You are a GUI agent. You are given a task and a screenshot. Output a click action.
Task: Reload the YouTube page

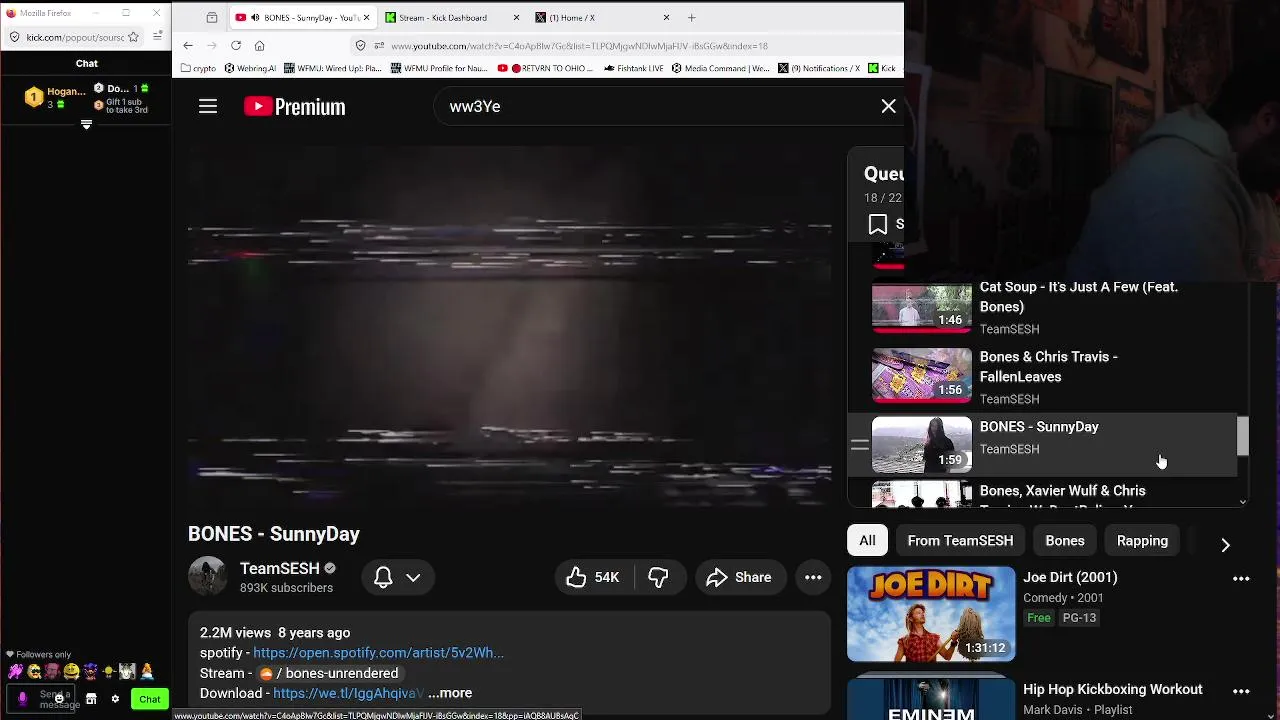coord(236,46)
